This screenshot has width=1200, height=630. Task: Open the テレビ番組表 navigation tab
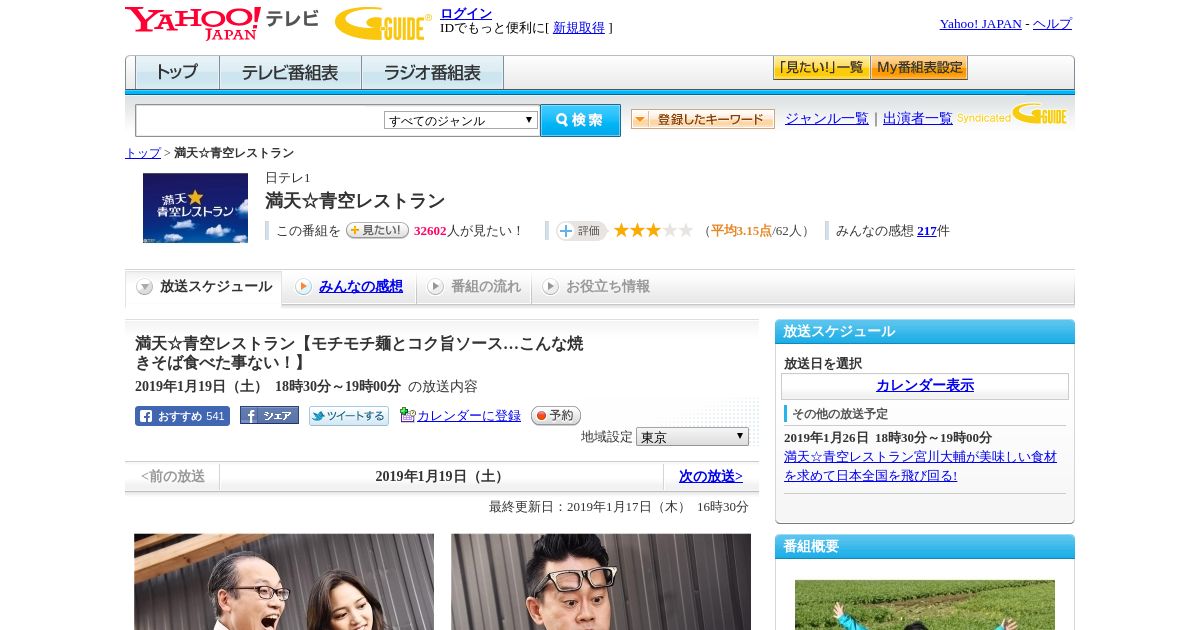pyautogui.click(x=290, y=73)
